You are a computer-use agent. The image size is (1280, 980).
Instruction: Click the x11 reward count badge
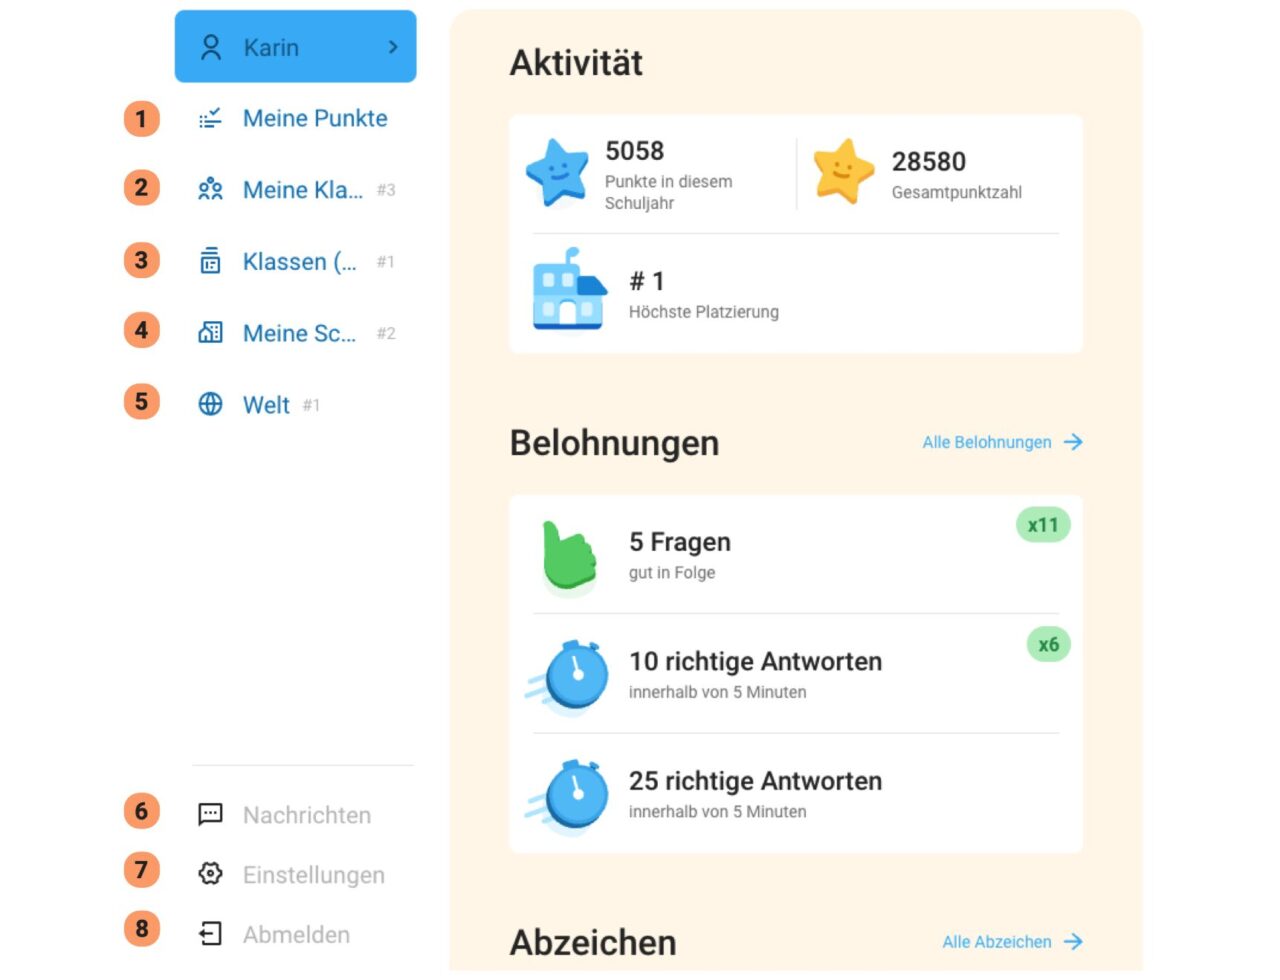click(1042, 524)
